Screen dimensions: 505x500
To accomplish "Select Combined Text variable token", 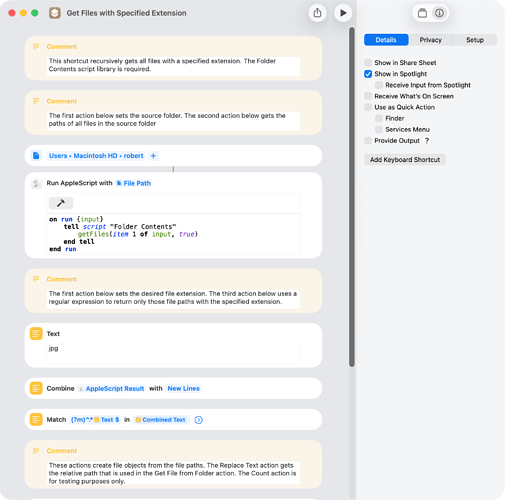I will (x=161, y=420).
